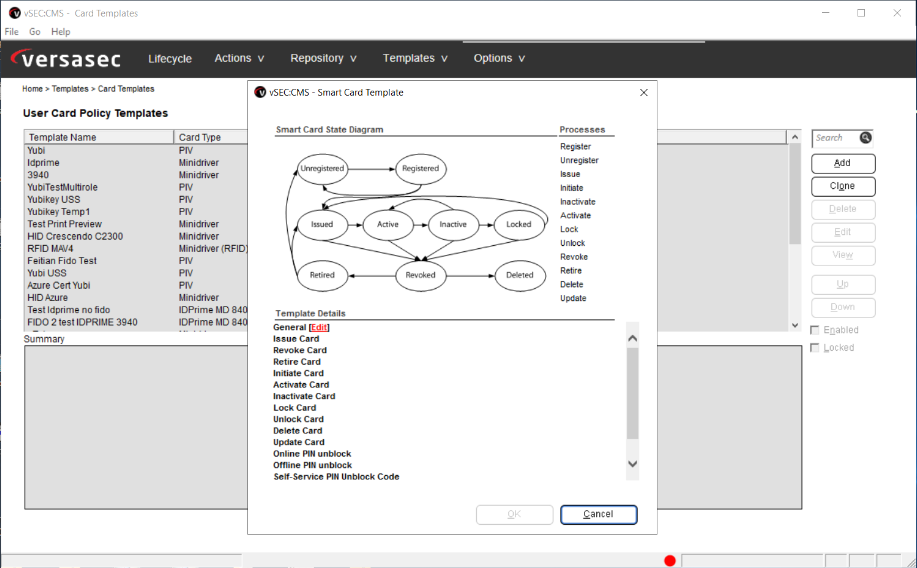Click the Inactivate process entry
The width and height of the screenshot is (917, 568).
tap(578, 202)
